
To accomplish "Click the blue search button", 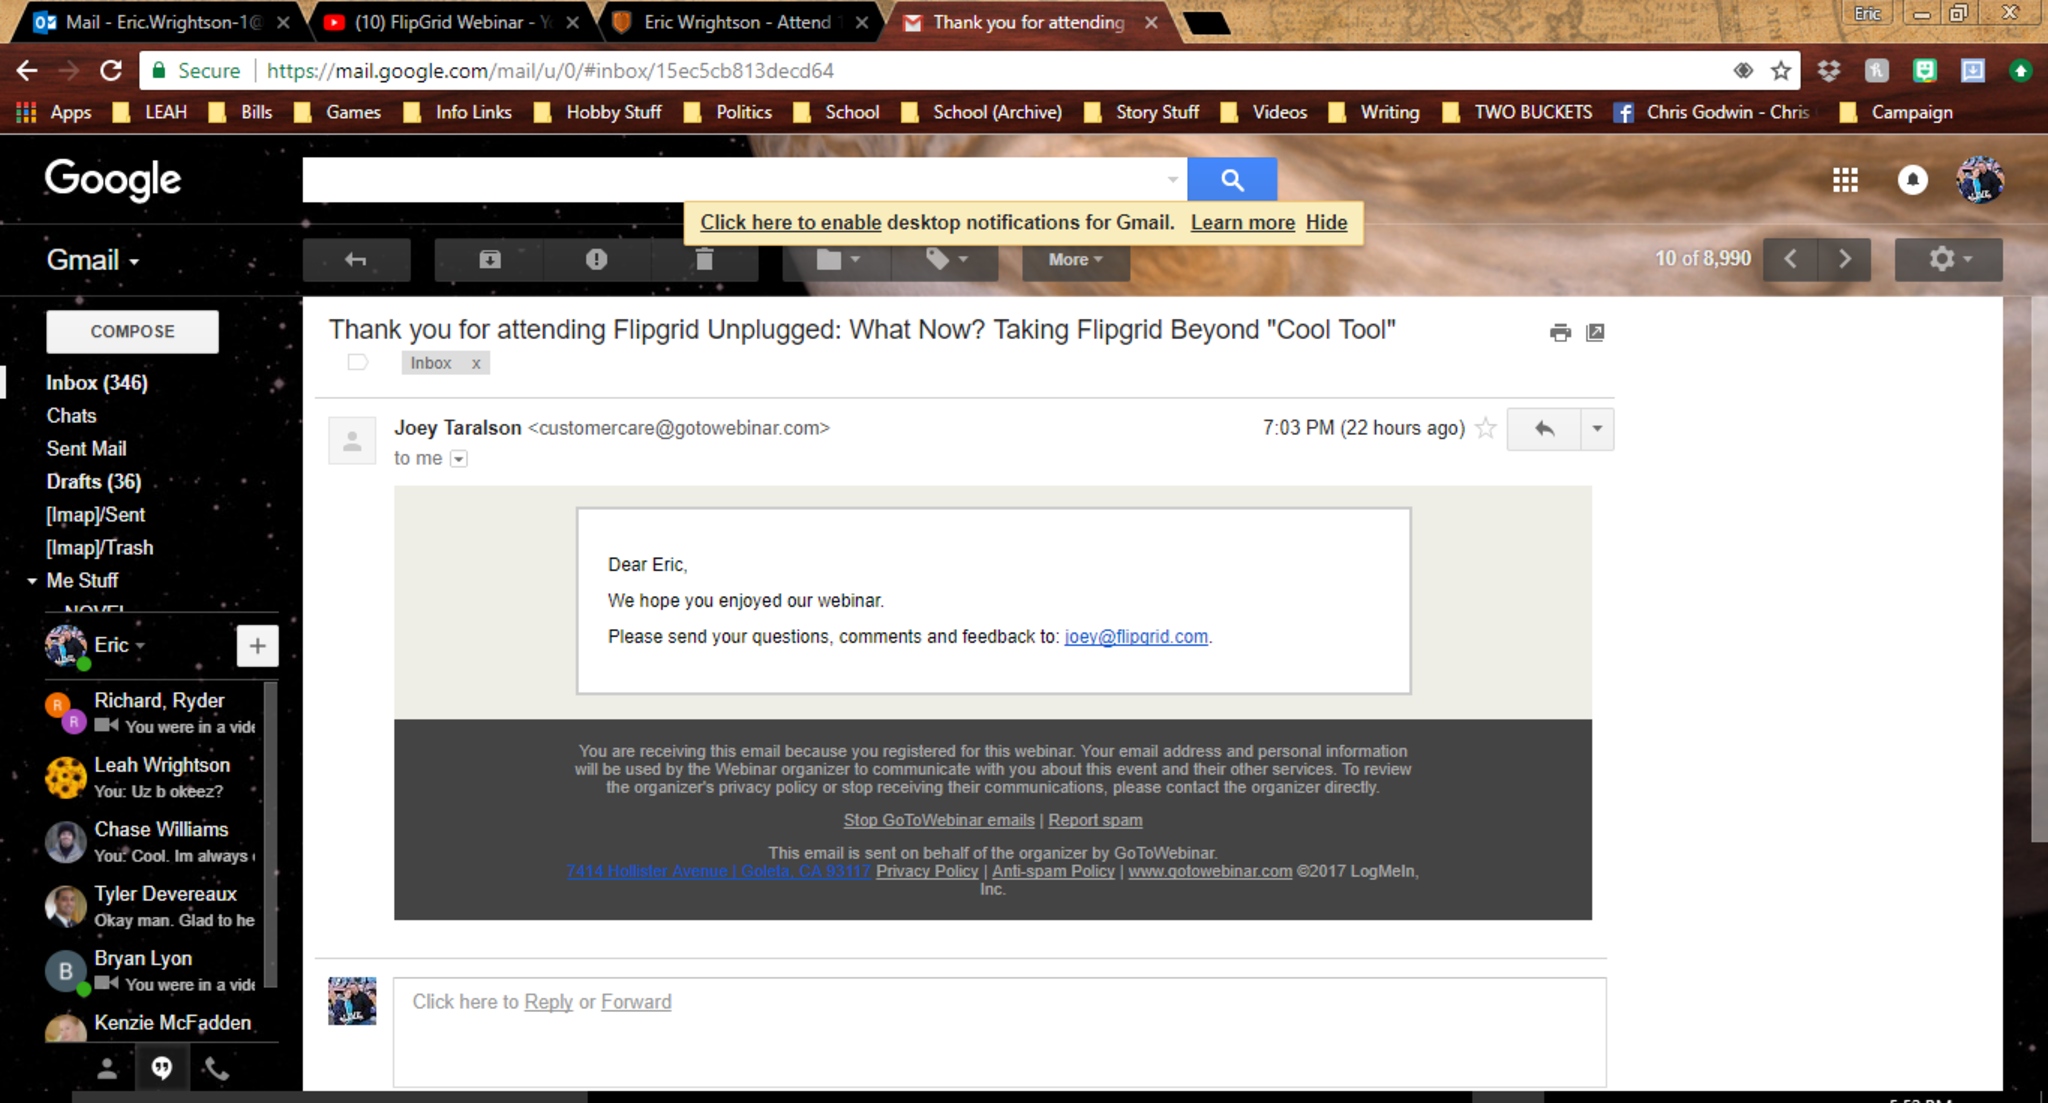I will point(1231,180).
